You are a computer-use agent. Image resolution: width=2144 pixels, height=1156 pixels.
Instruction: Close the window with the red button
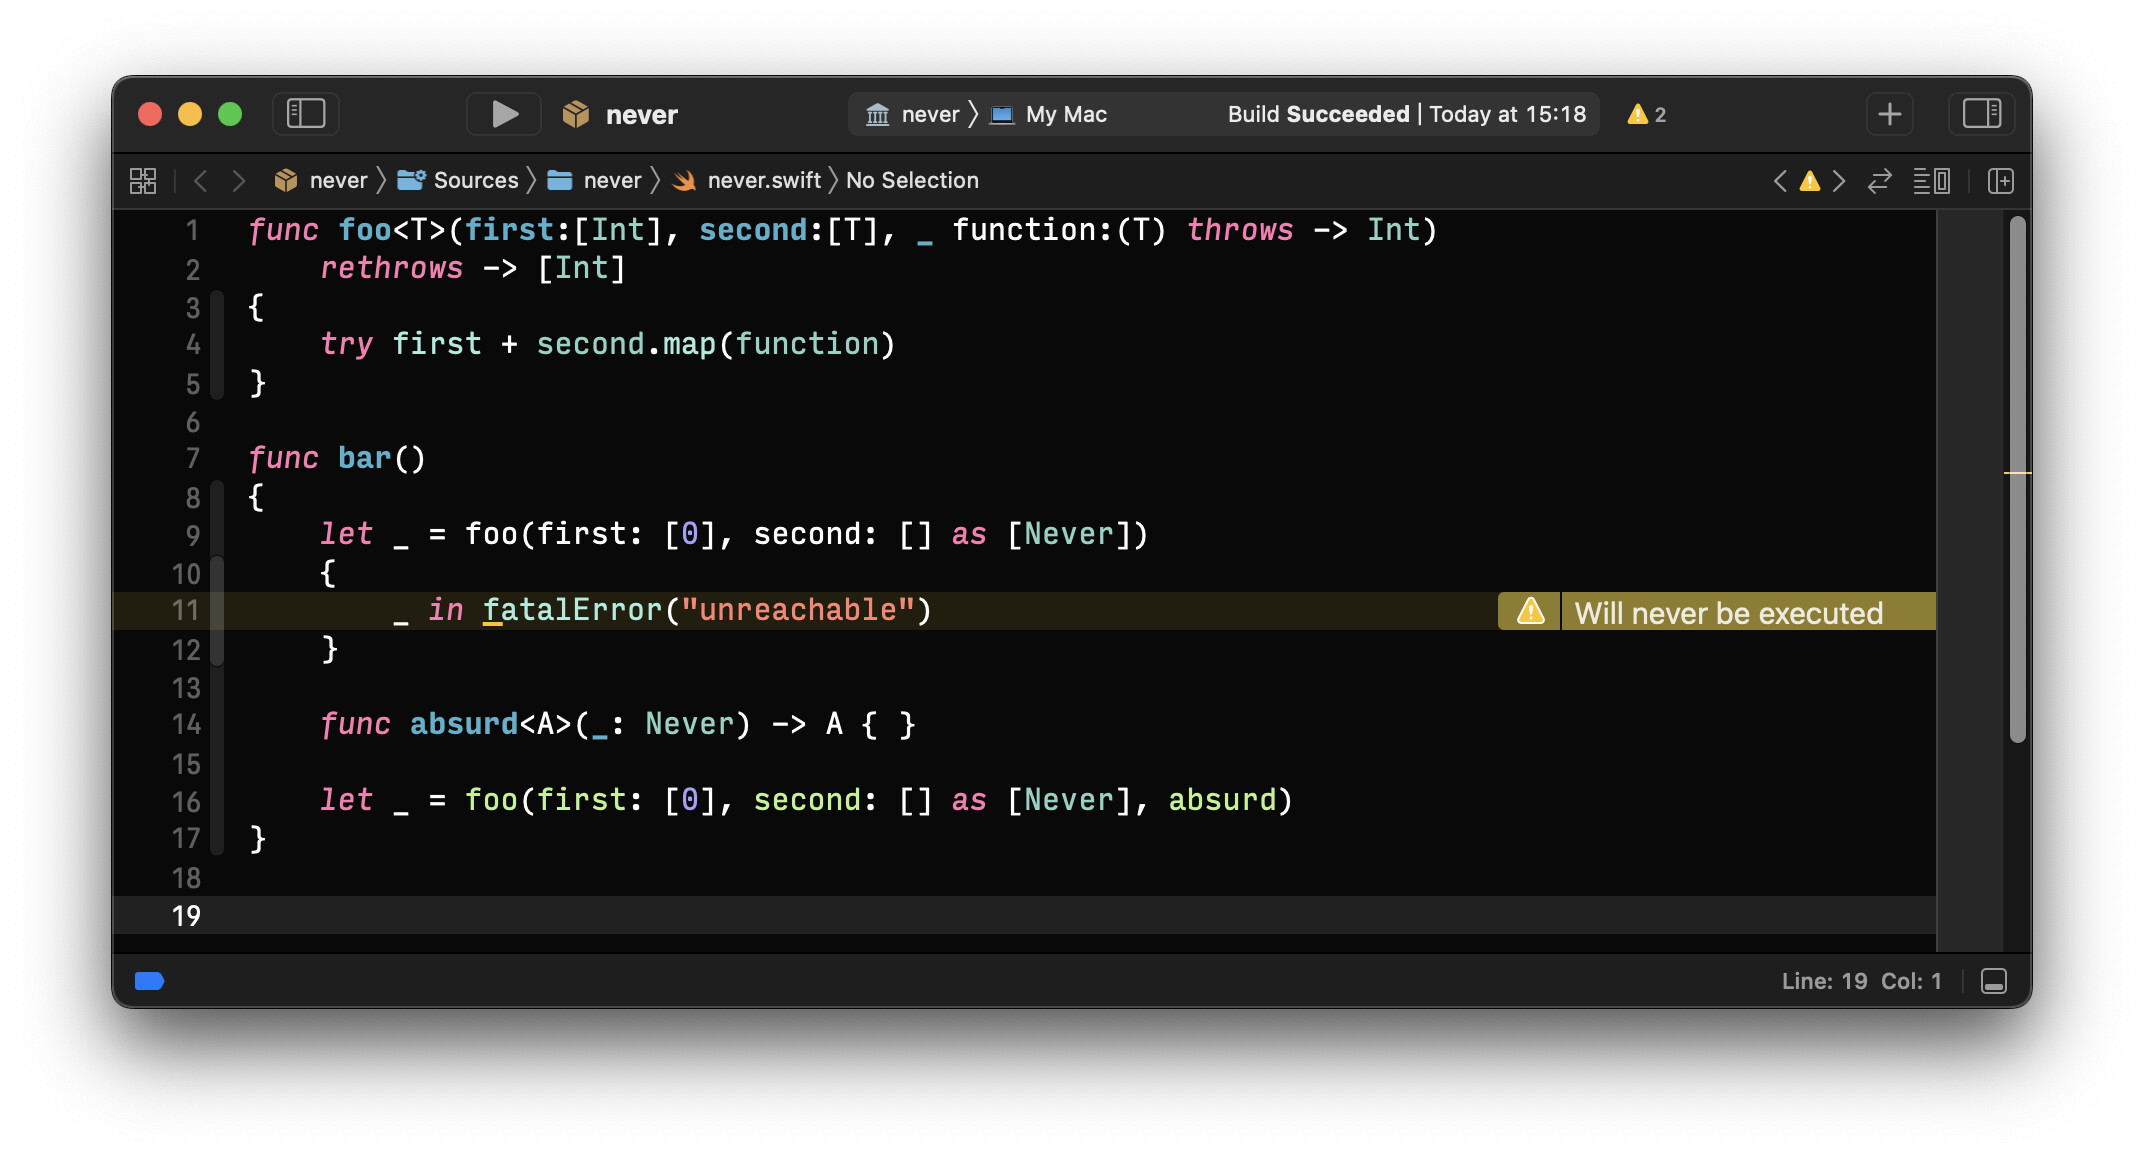150,114
